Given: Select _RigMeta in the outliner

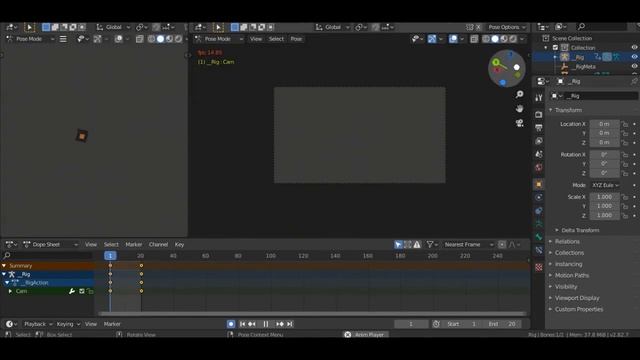Looking at the screenshot, I should pyautogui.click(x=585, y=67).
